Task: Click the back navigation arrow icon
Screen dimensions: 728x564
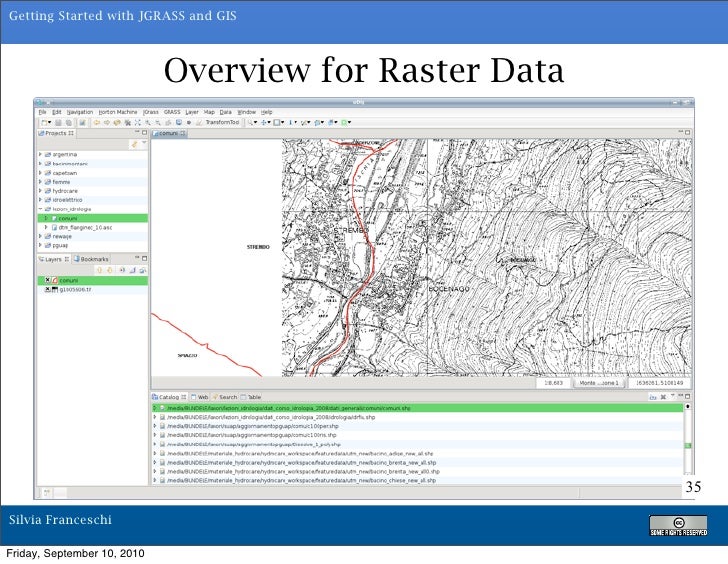Action: (97, 123)
